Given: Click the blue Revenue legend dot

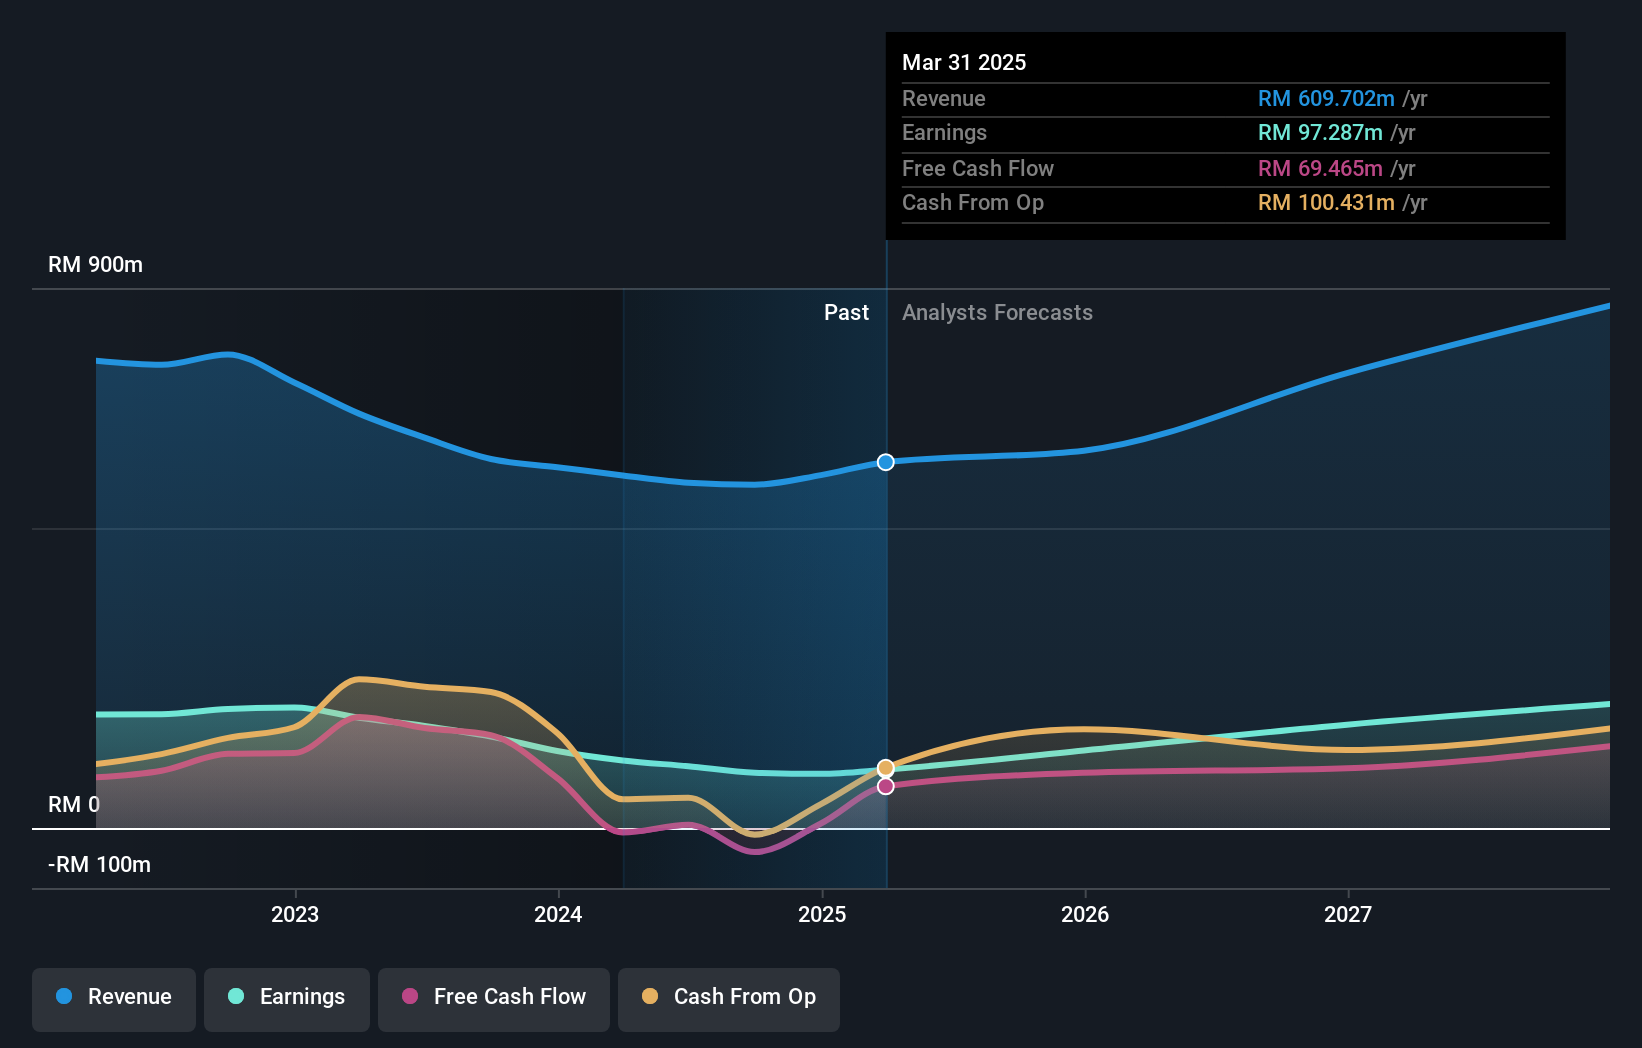Looking at the screenshot, I should (x=64, y=996).
